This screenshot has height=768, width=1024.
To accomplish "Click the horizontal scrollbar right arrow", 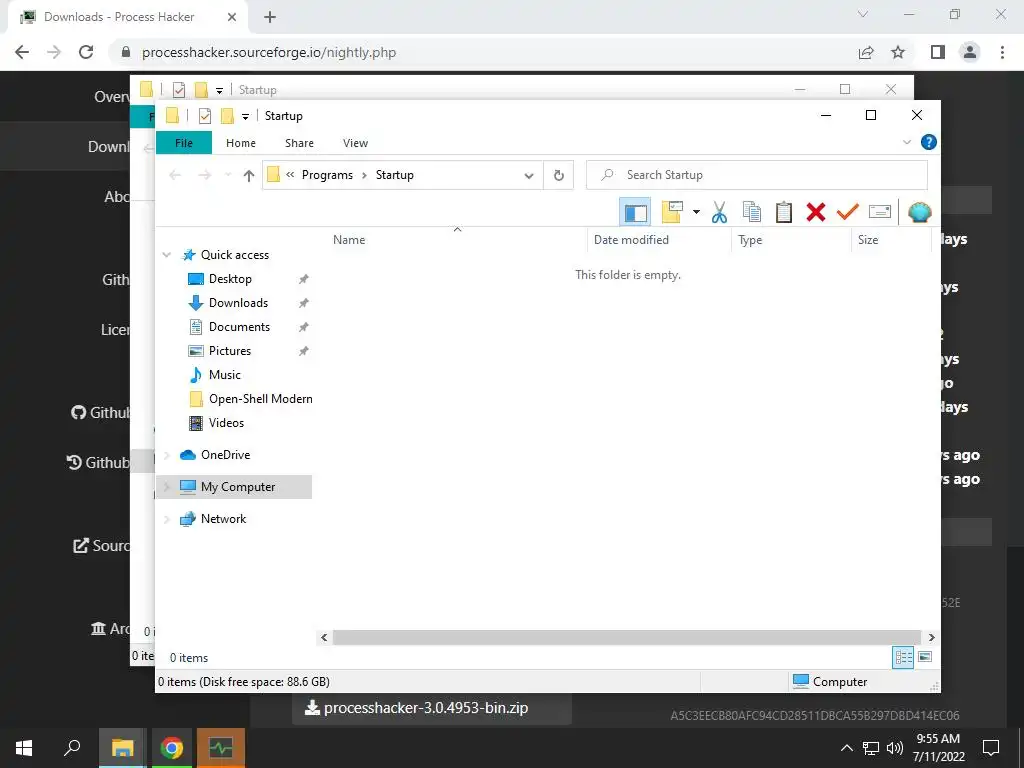I will coord(931,637).
